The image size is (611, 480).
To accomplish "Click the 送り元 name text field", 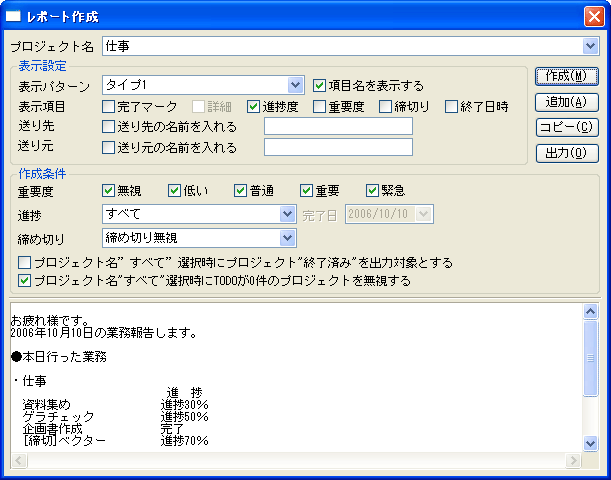I will tap(338, 147).
